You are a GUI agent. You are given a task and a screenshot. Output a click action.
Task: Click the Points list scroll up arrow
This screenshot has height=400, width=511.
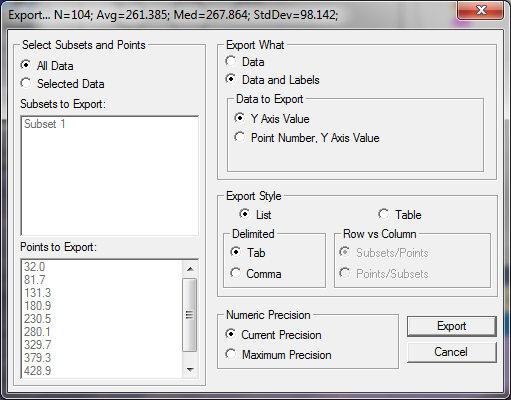tap(190, 269)
